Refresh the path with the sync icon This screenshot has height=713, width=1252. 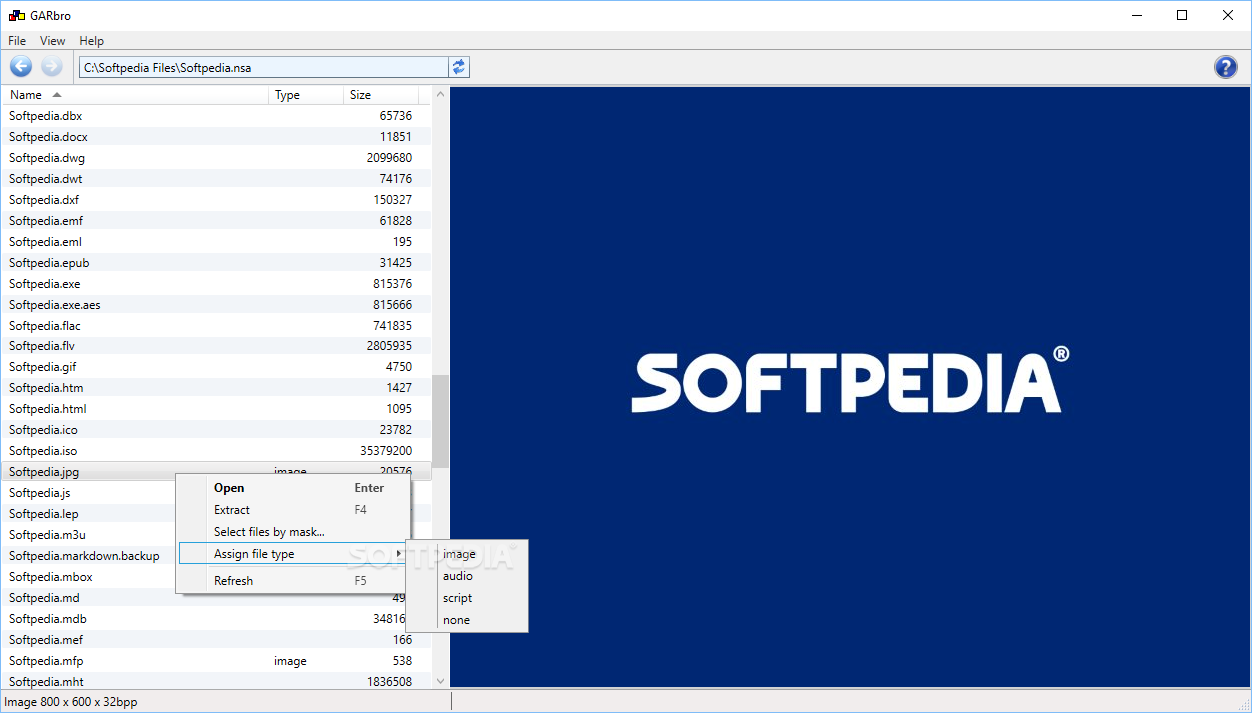pos(459,67)
